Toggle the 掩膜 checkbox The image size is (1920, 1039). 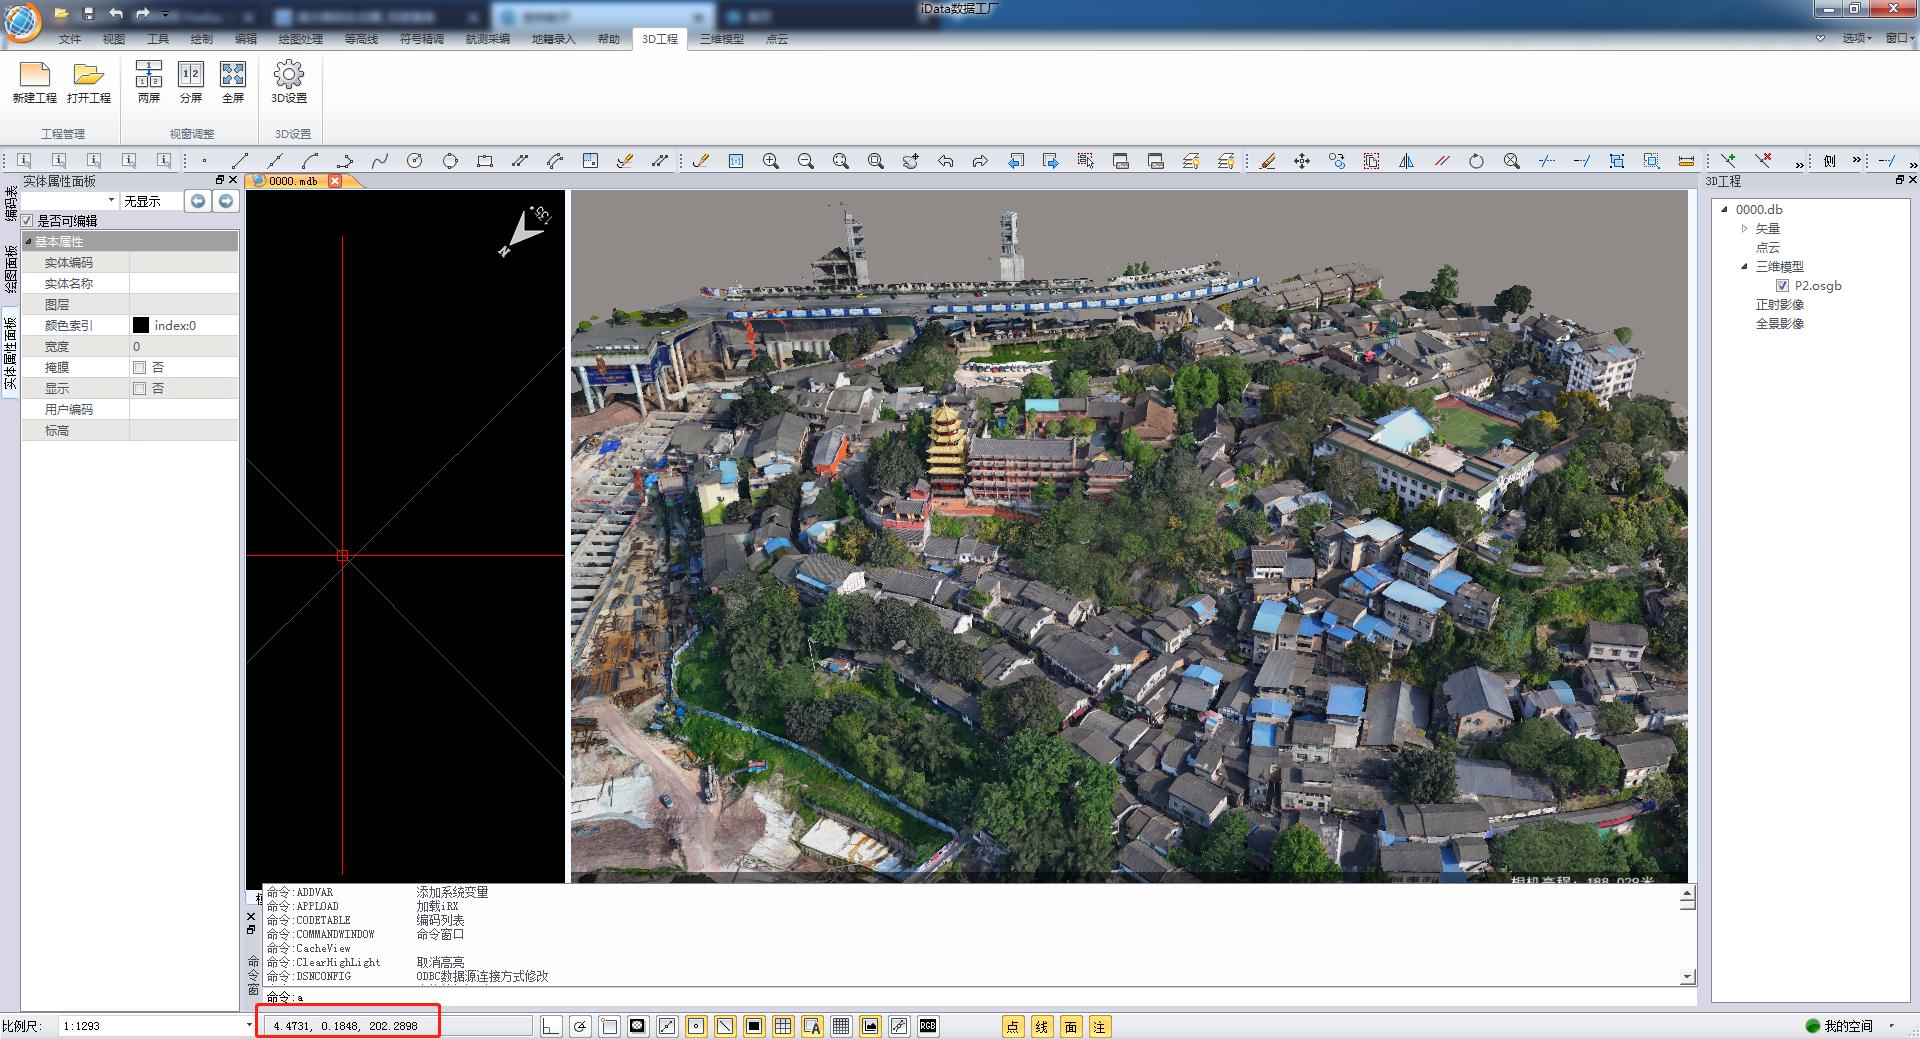click(140, 368)
